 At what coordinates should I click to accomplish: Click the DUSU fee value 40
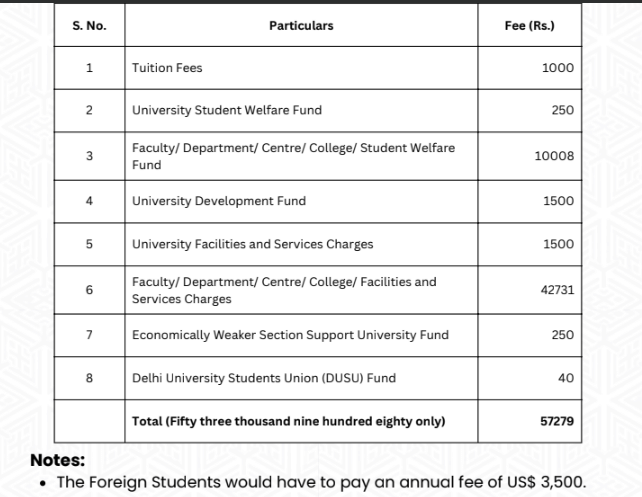[x=566, y=378]
